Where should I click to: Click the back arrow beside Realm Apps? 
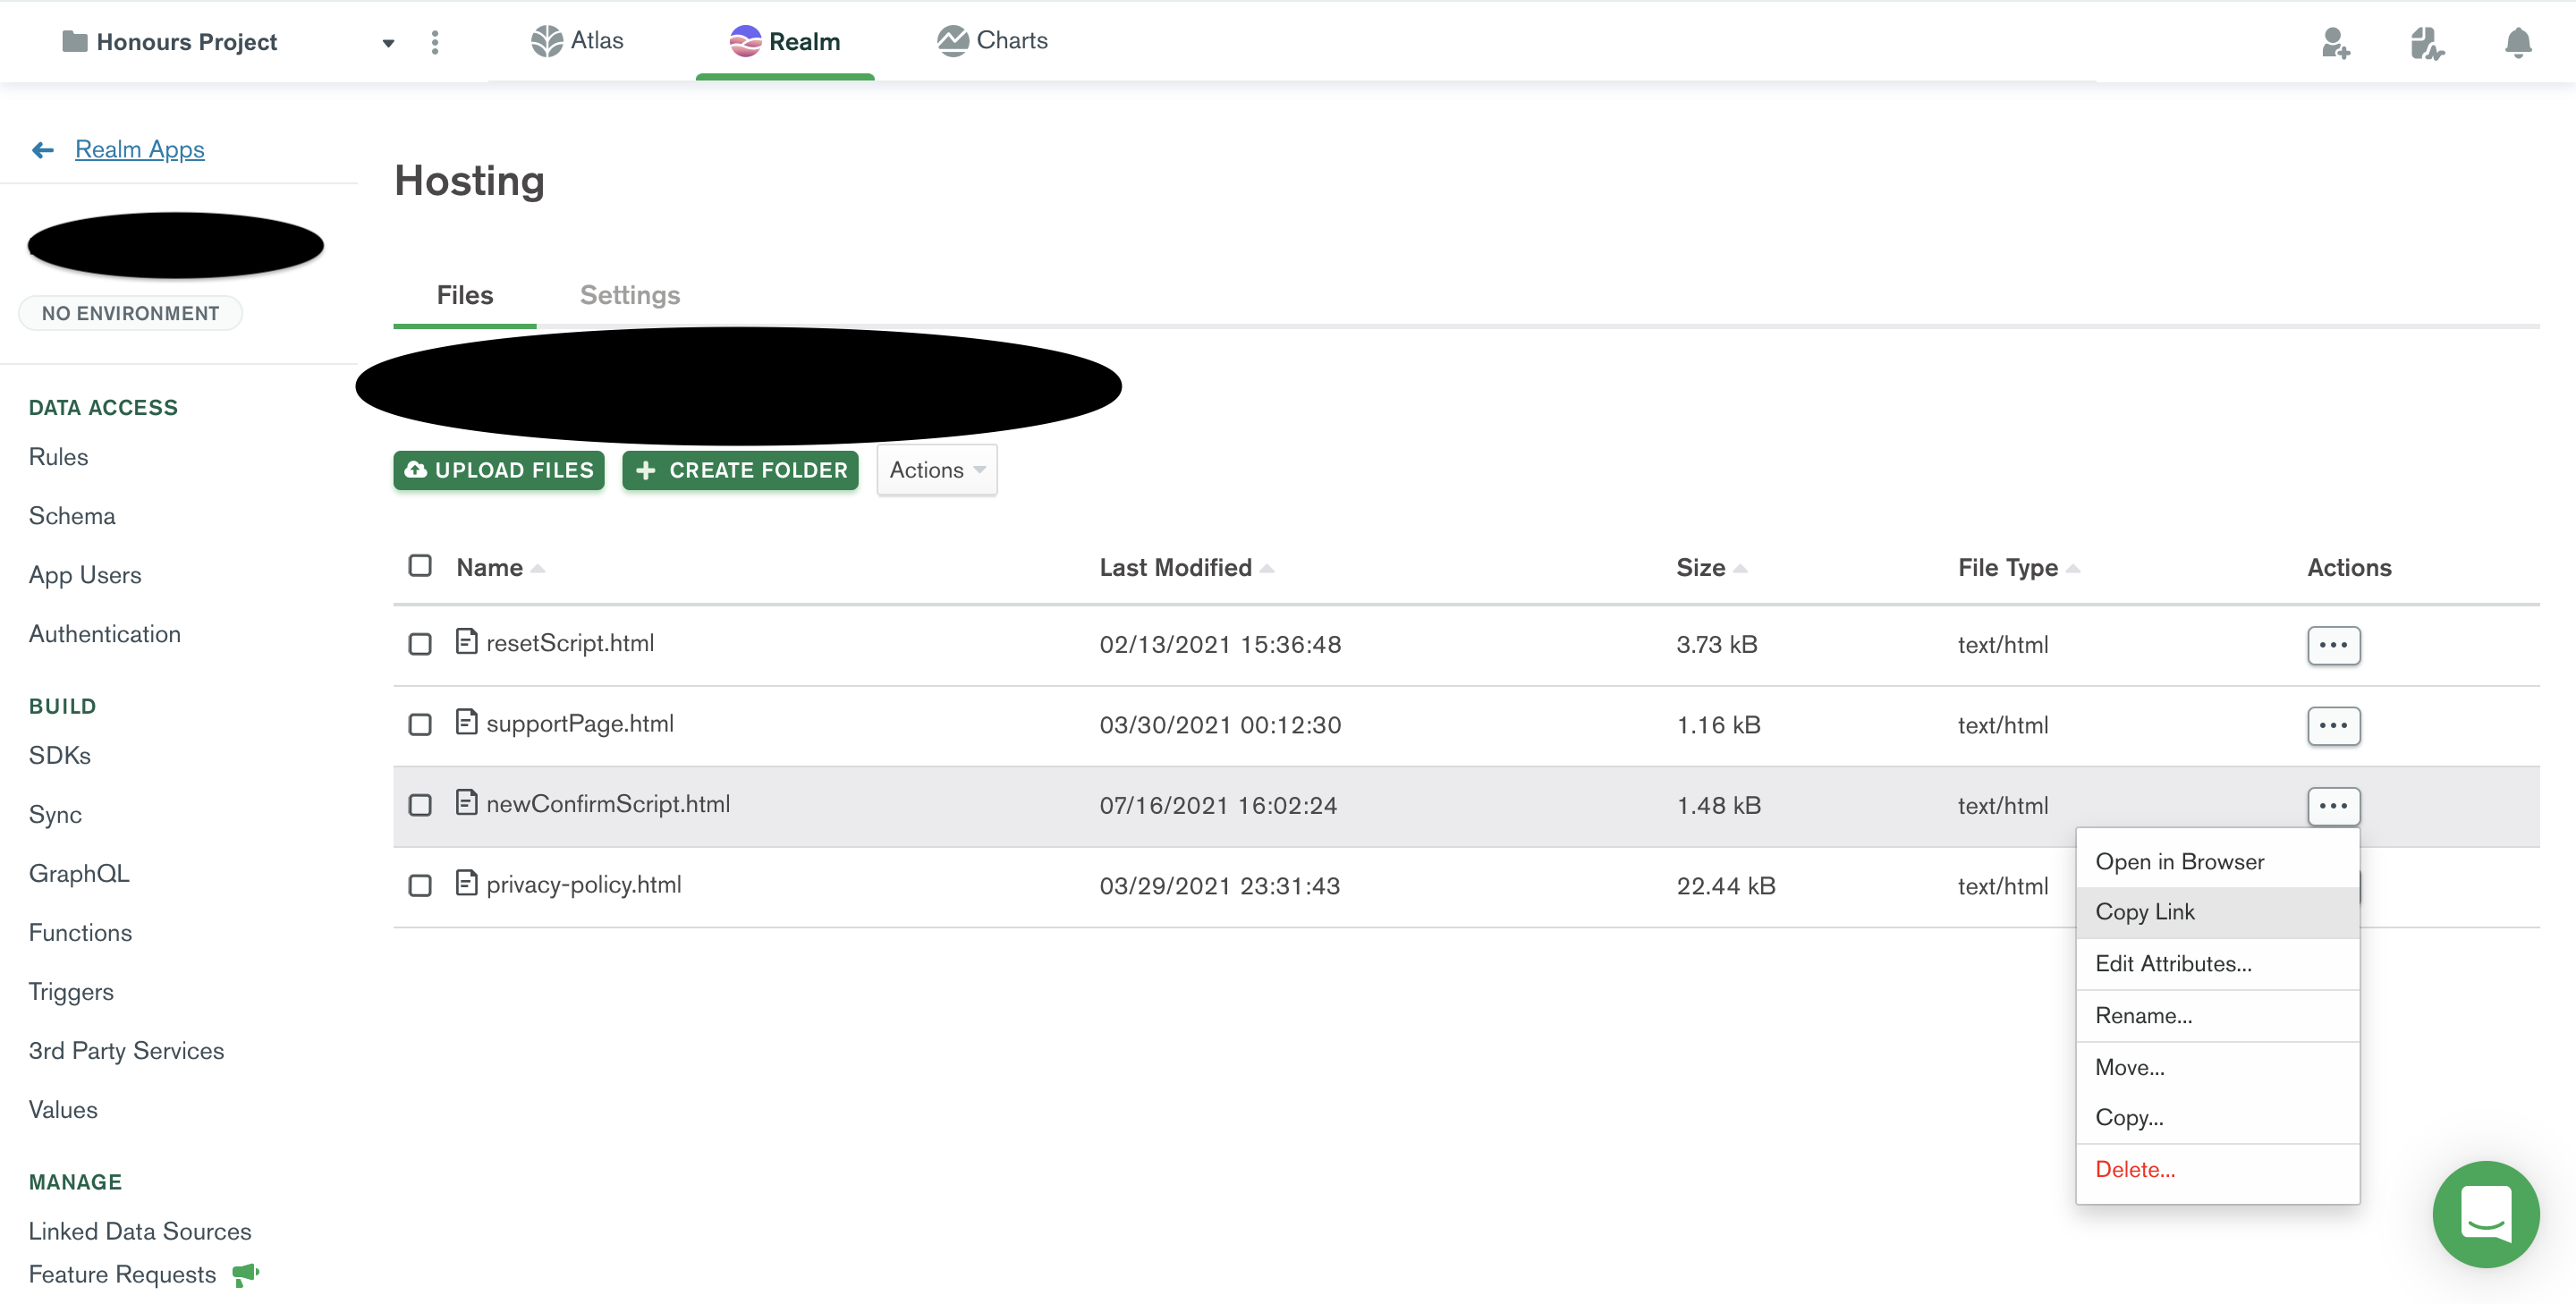point(43,150)
